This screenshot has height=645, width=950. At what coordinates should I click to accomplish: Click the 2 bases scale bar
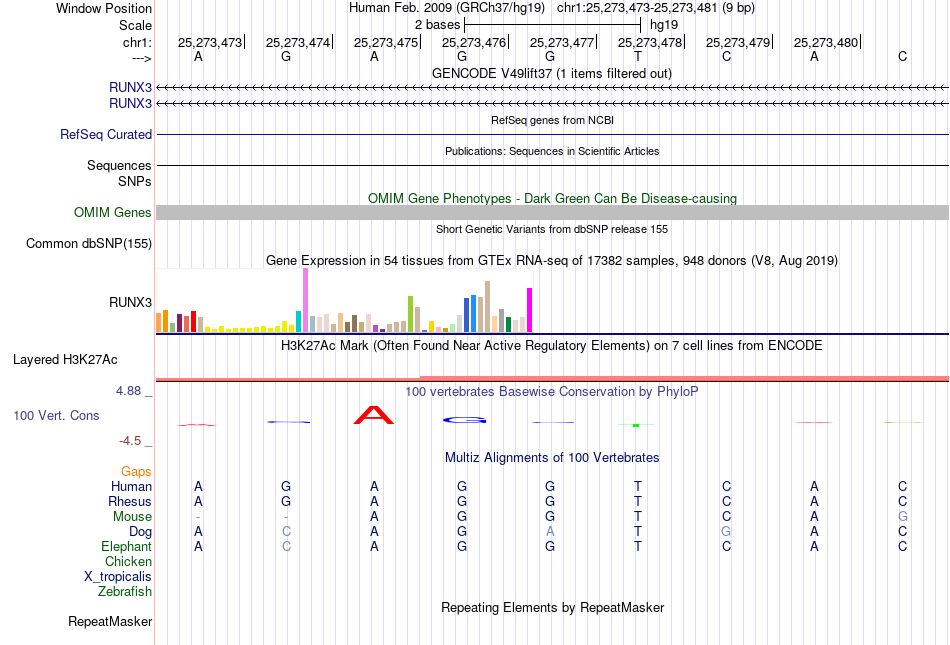552,25
